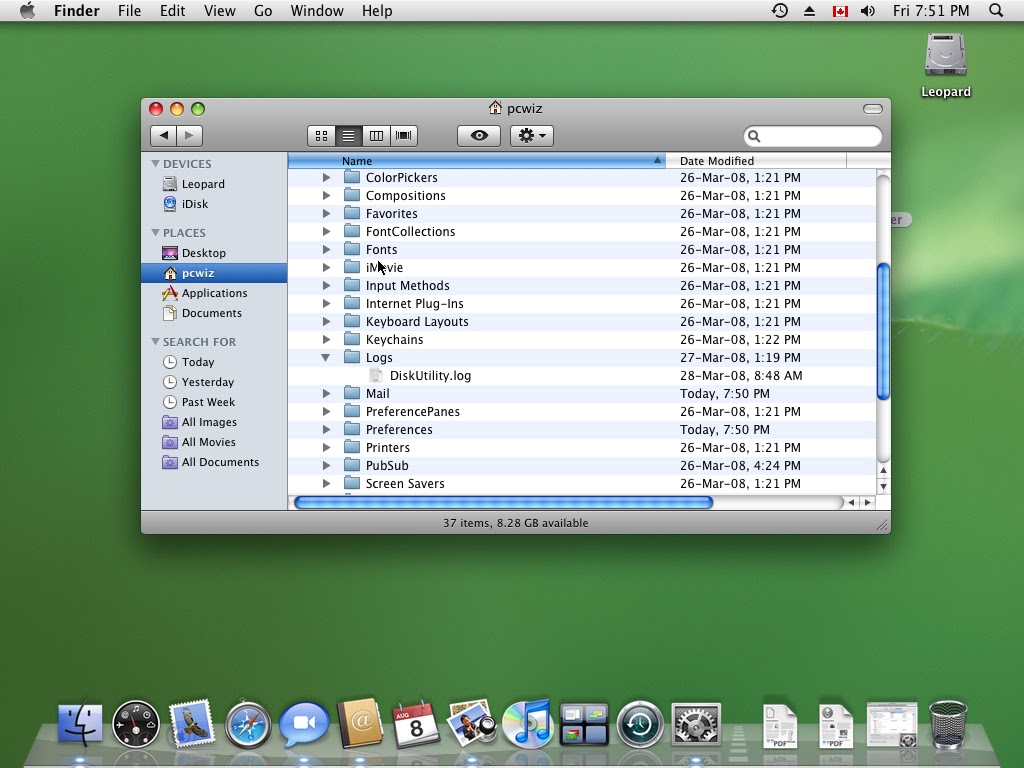This screenshot has height=768, width=1024.
Task: Open the Action gear menu
Action: pos(532,136)
